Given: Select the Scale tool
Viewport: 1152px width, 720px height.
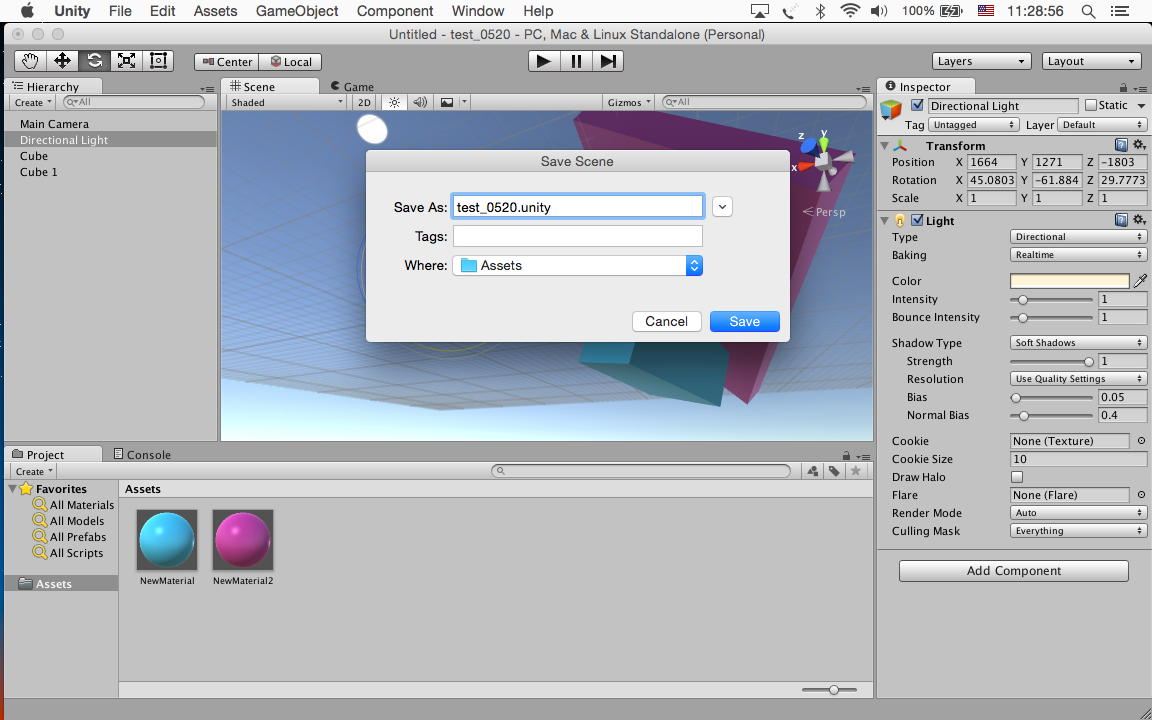Looking at the screenshot, I should pos(126,61).
